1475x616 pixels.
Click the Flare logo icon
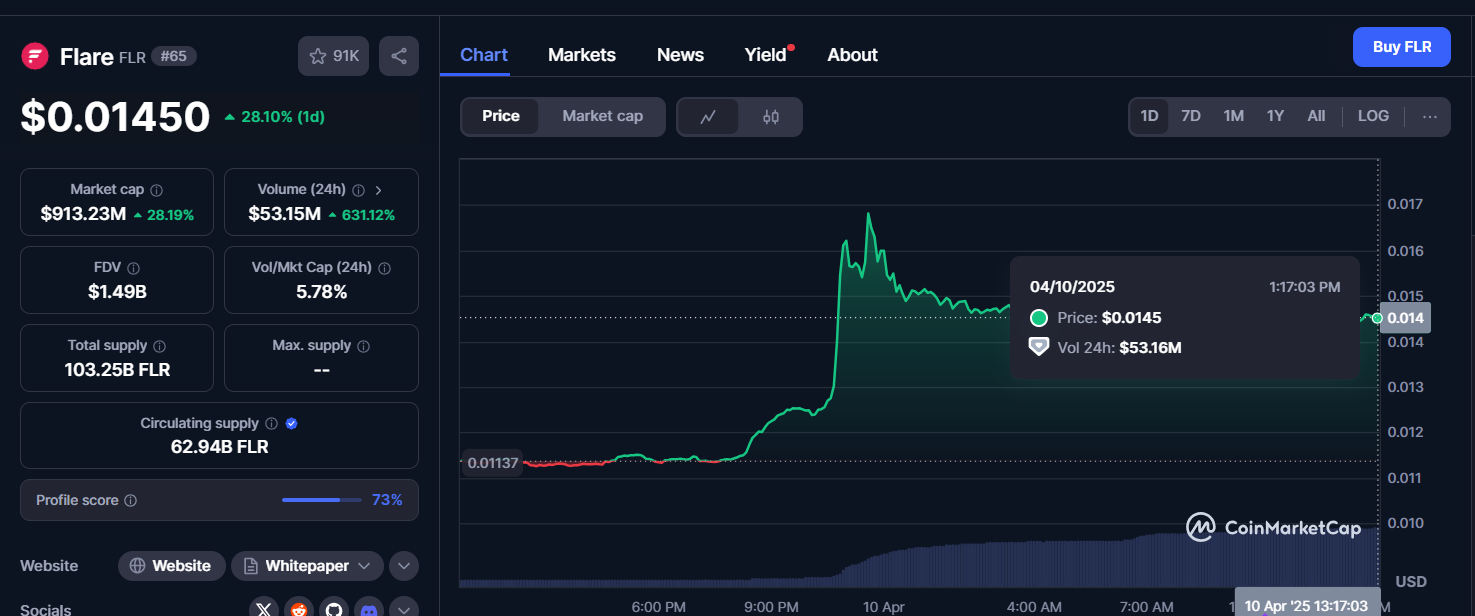pyautogui.click(x=35, y=56)
